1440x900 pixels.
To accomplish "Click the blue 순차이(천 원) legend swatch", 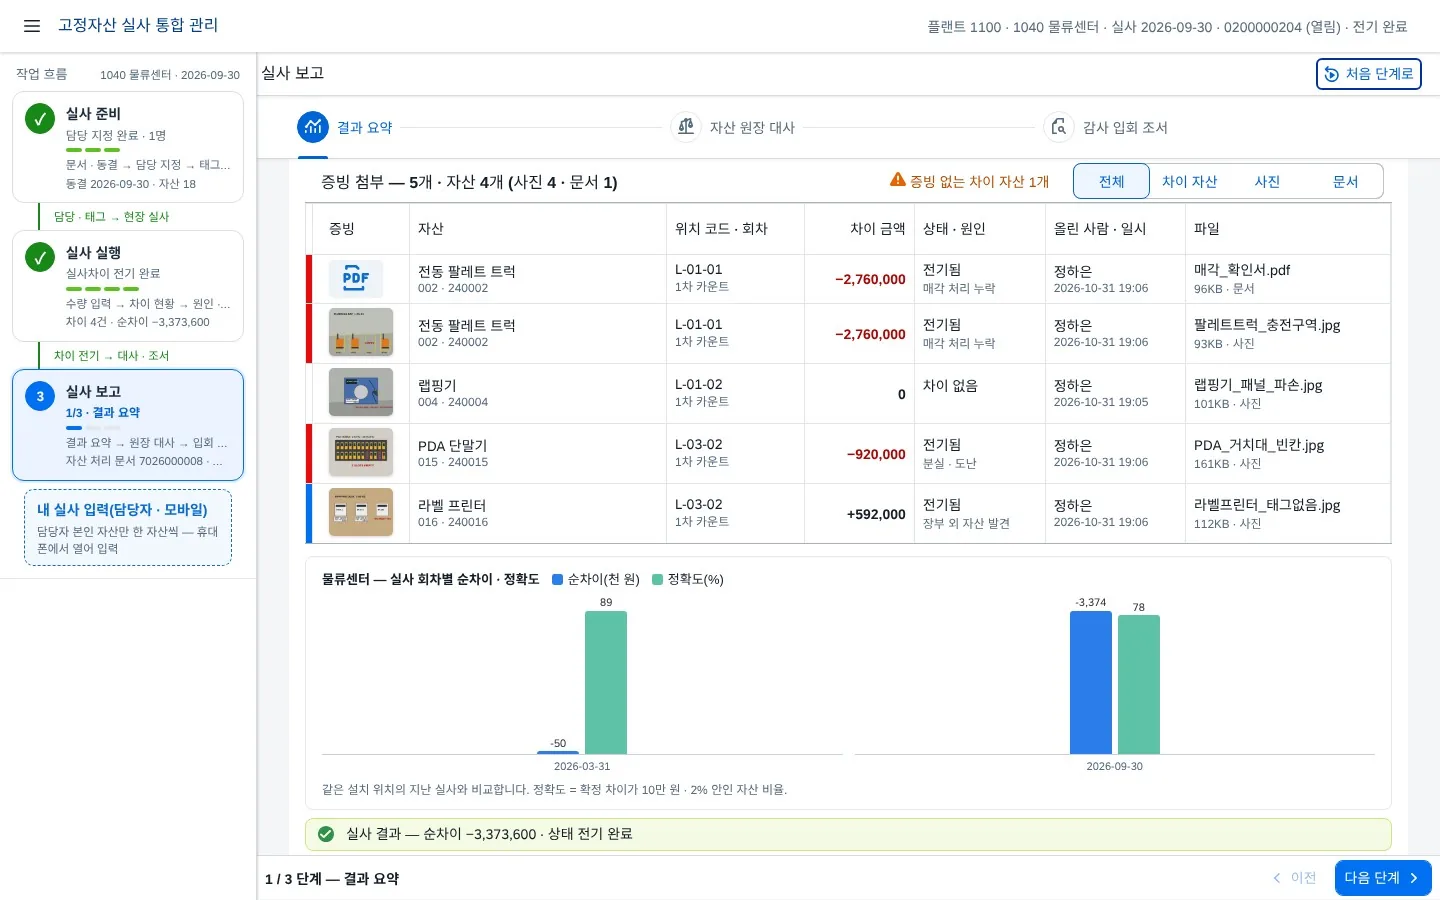I will 558,579.
